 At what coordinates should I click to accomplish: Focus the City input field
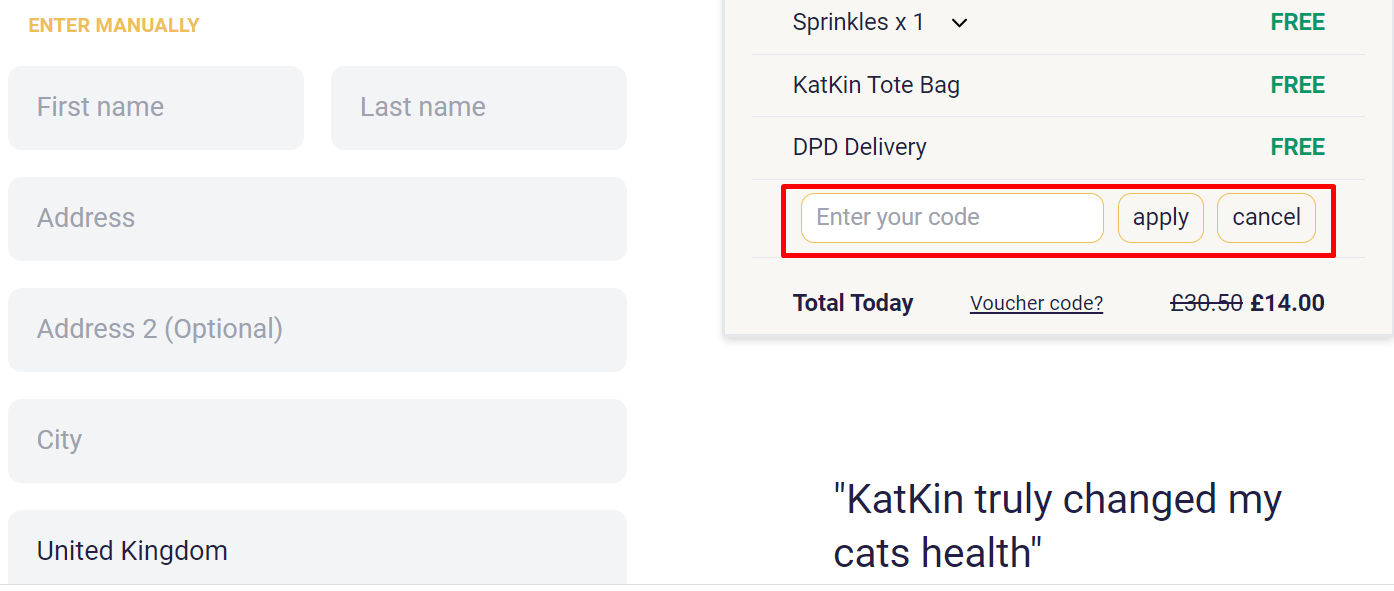click(x=317, y=440)
